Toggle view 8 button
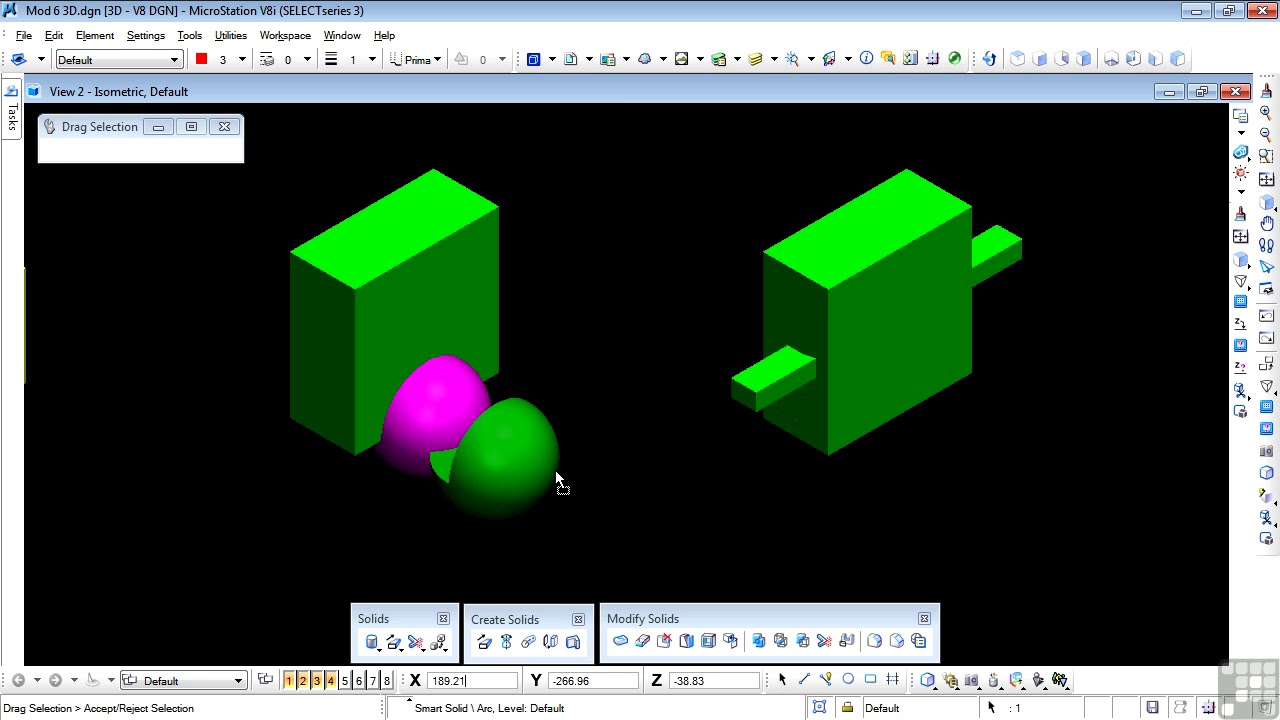This screenshot has height=720, width=1280. click(387, 681)
